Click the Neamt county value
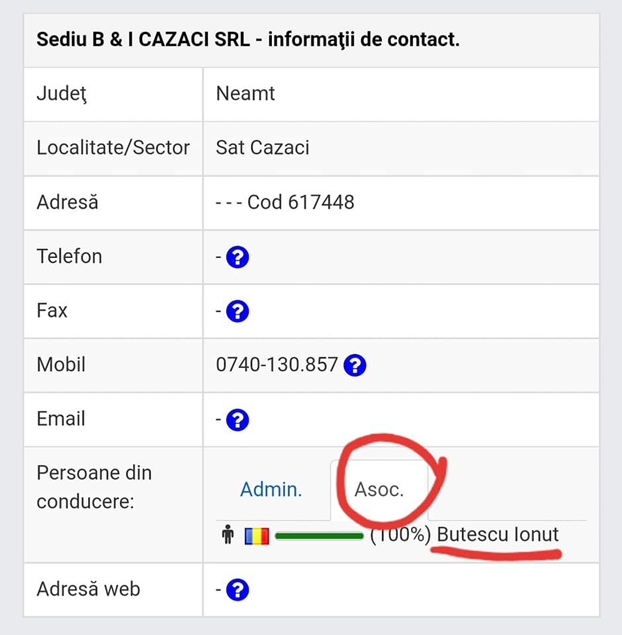This screenshot has width=622, height=635. click(245, 94)
